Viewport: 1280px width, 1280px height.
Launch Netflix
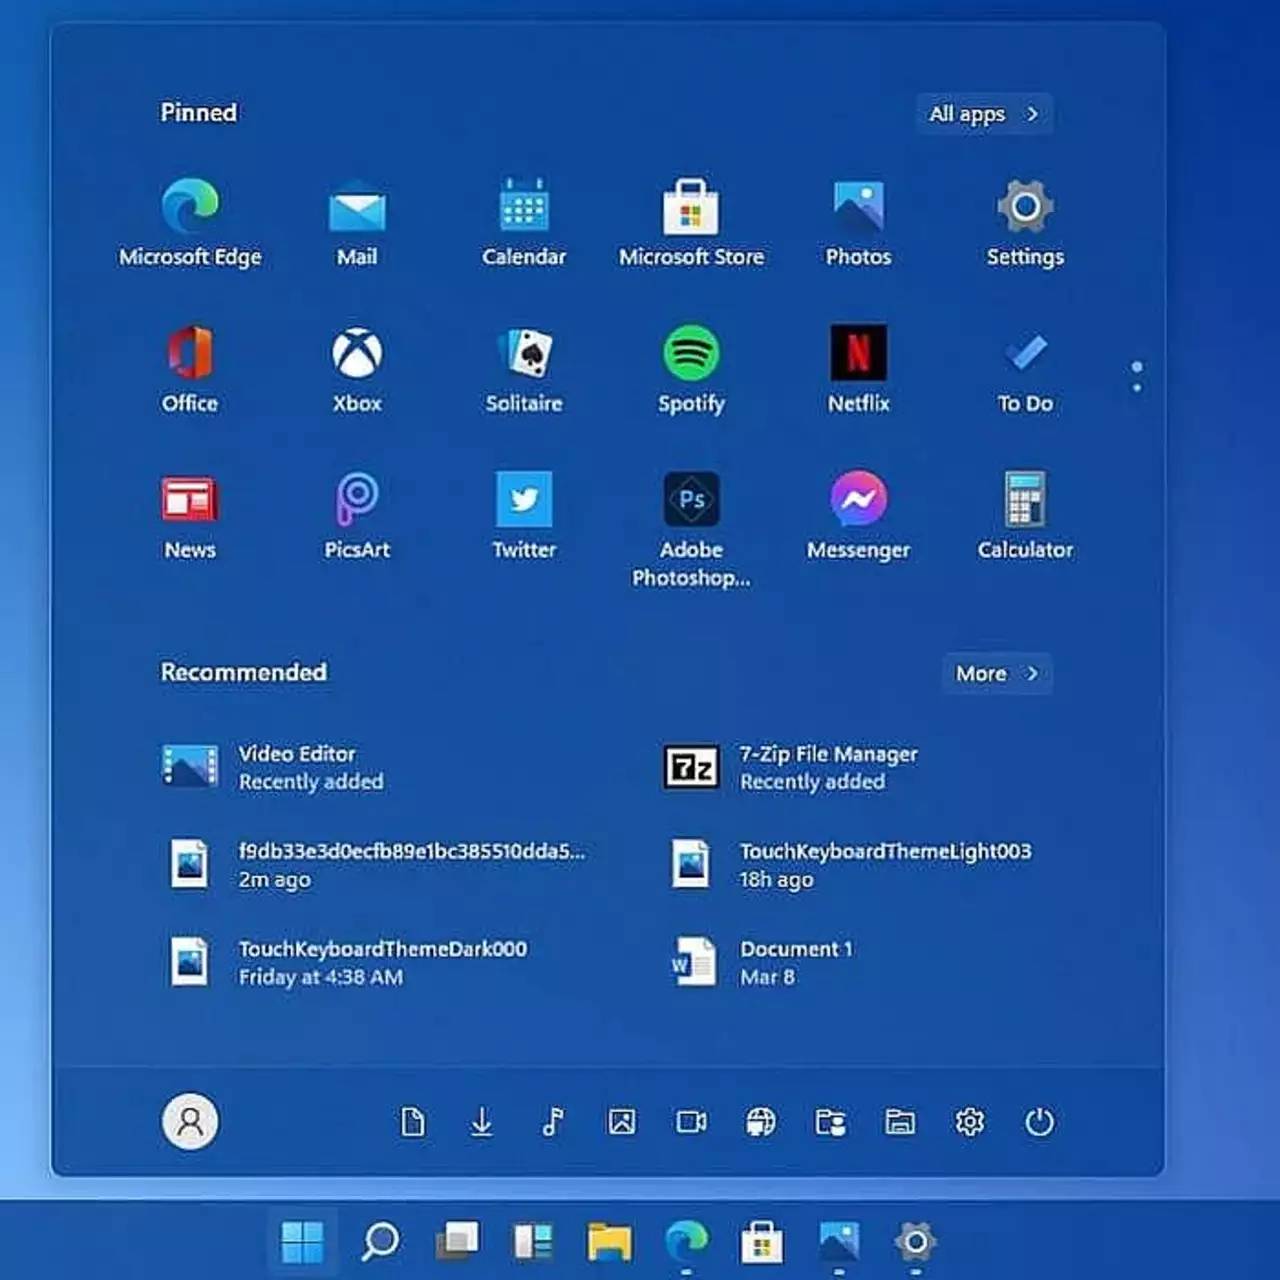click(858, 369)
